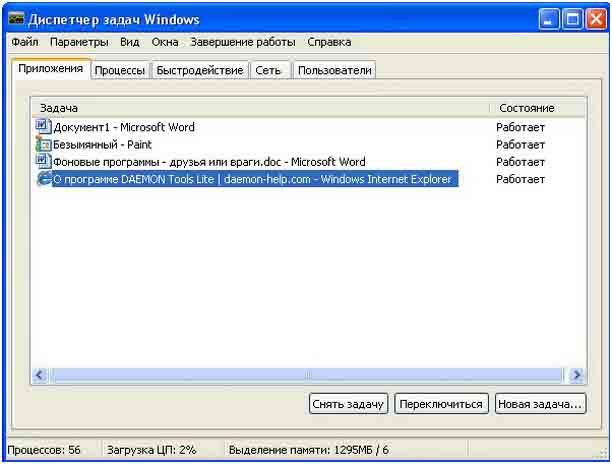This screenshot has height=464, width=612.
Task: Open the Справка menu
Action: pyautogui.click(x=329, y=42)
